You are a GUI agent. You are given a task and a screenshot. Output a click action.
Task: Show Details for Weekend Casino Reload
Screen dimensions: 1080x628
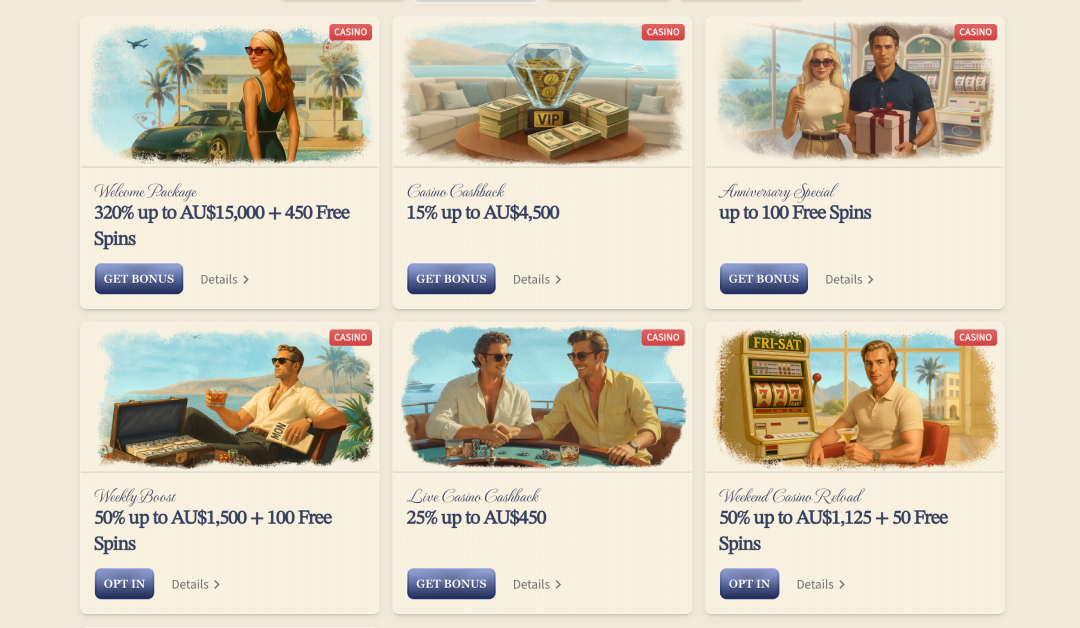click(820, 585)
